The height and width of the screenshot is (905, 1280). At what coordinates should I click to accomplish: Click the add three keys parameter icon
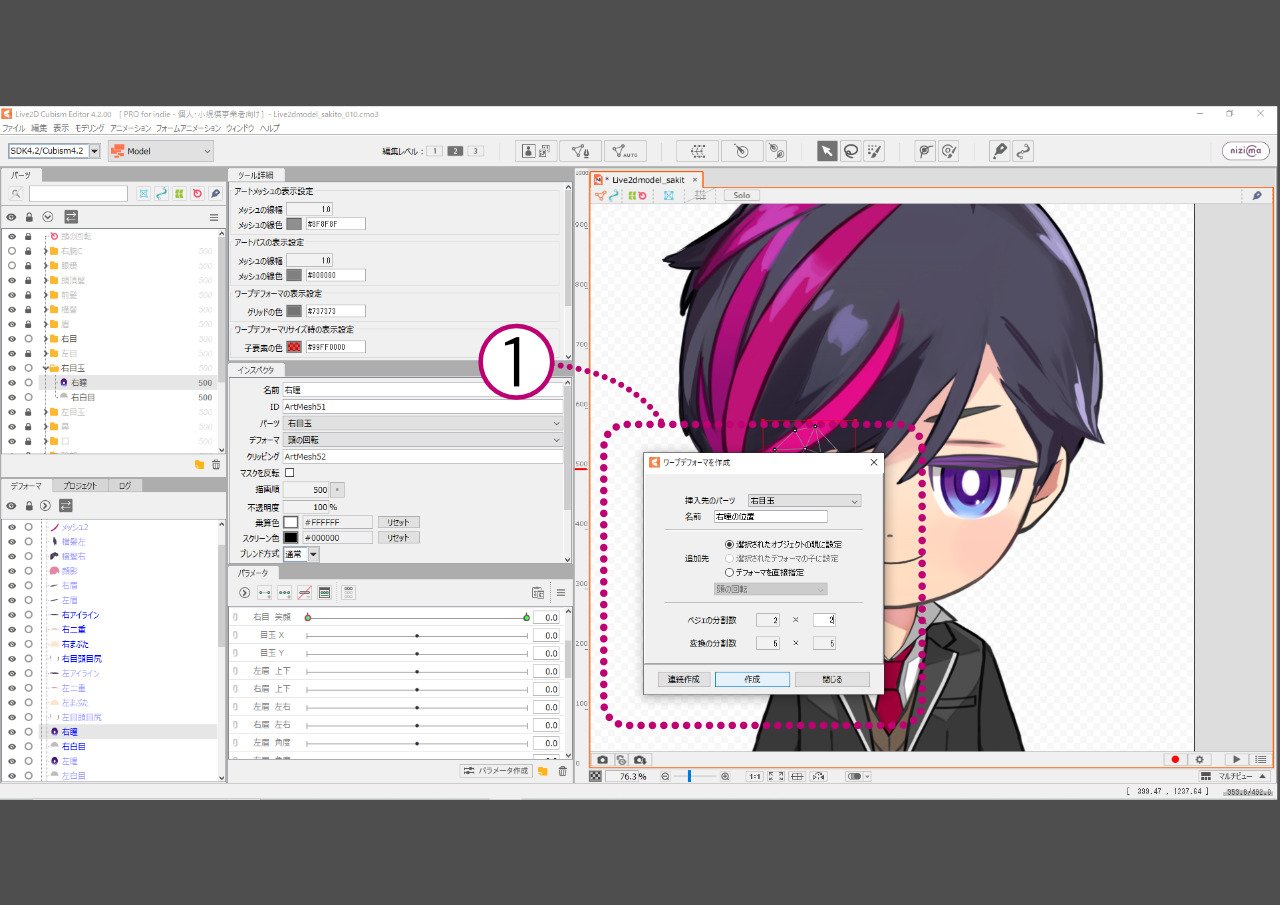click(285, 593)
